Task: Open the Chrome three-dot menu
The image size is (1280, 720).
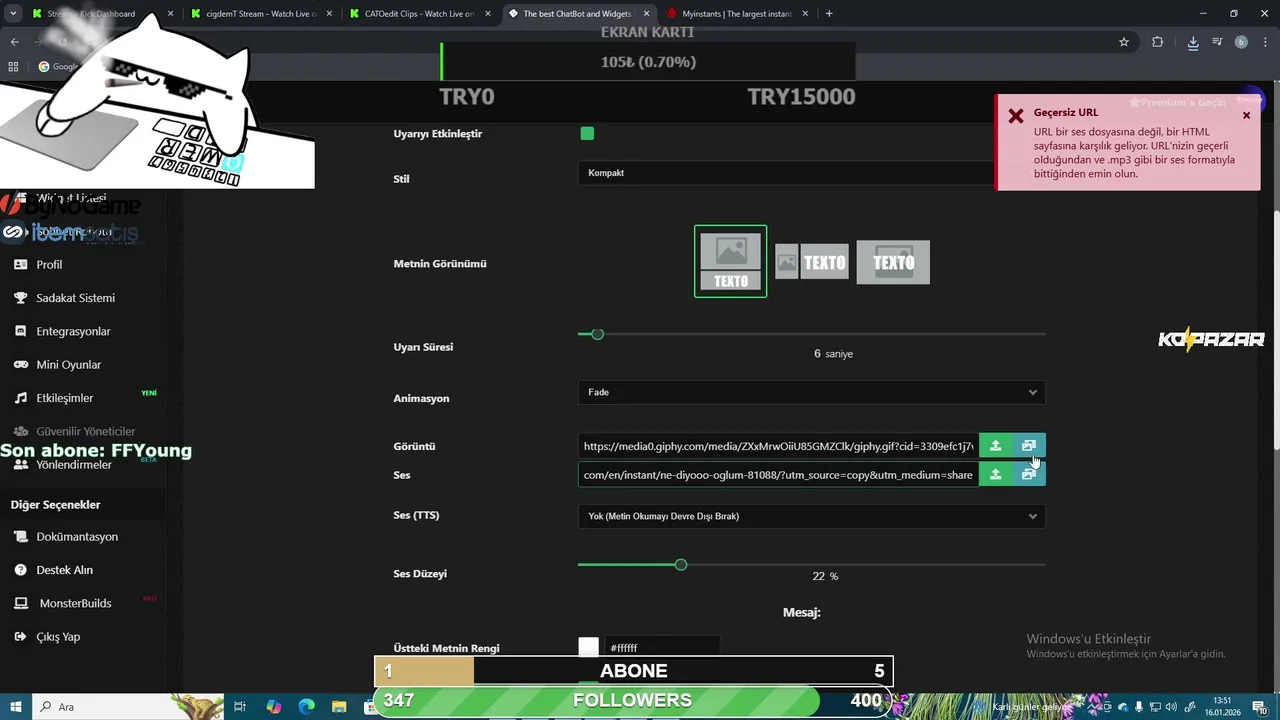Action: tap(1264, 42)
